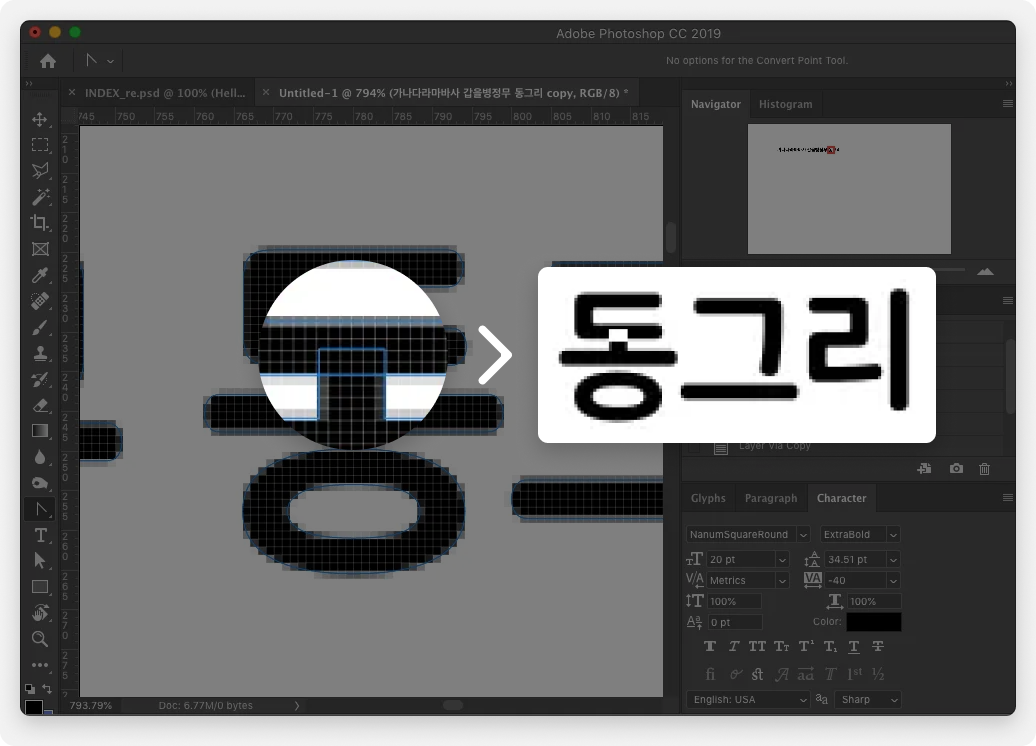Delete current history state trash icon
Viewport: 1036px width, 746px height.
point(984,468)
